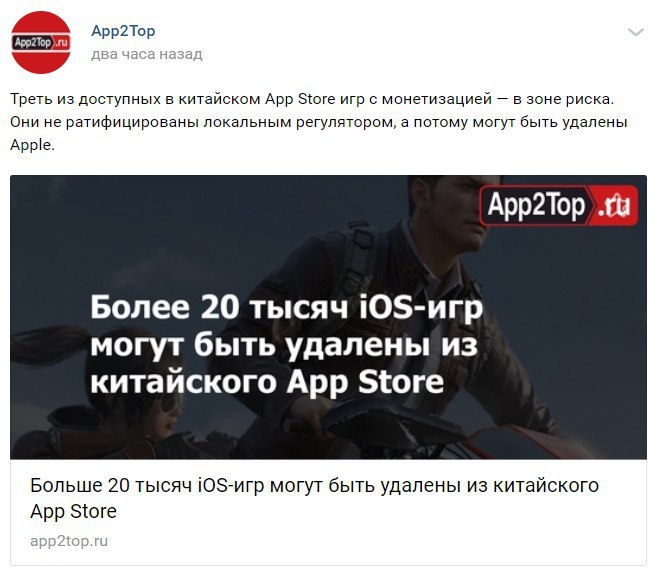Open the App2Top round avatar icon
This screenshot has height=574, width=659.
click(41, 42)
